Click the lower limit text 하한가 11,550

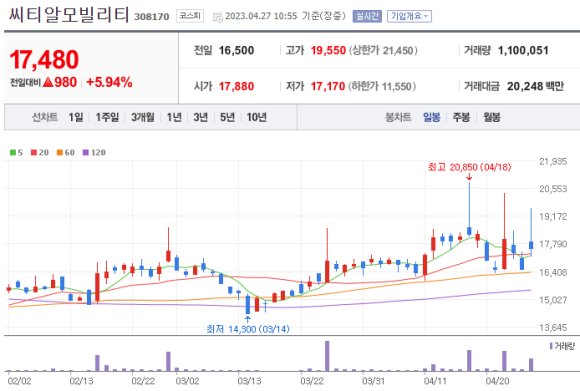tap(382, 86)
